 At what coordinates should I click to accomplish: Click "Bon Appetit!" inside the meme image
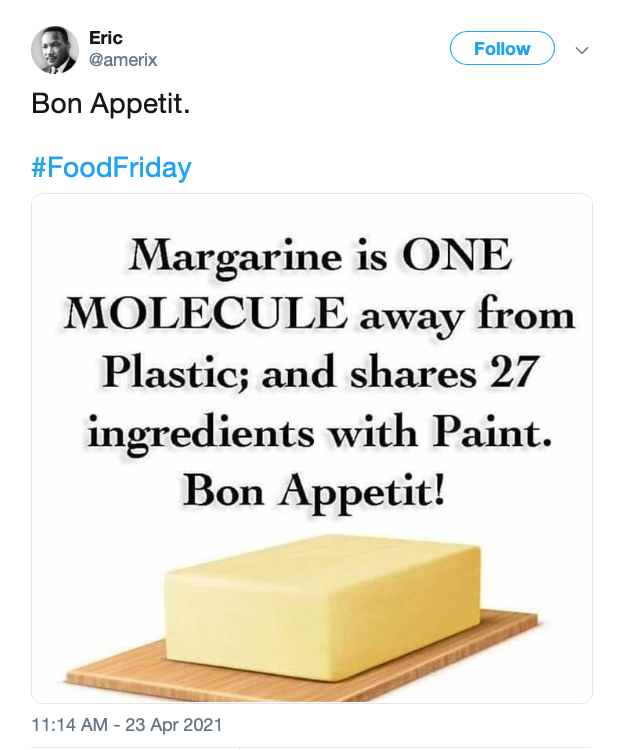[310, 489]
